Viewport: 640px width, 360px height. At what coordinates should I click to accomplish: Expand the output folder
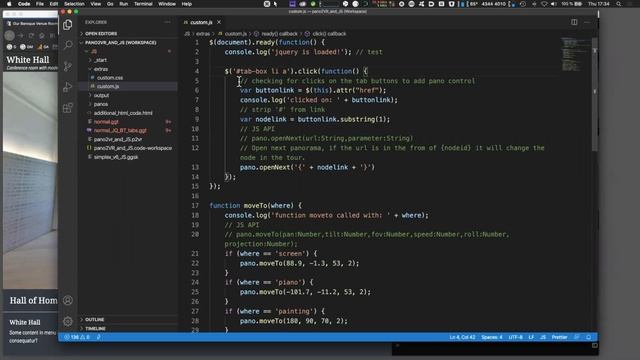tap(101, 96)
